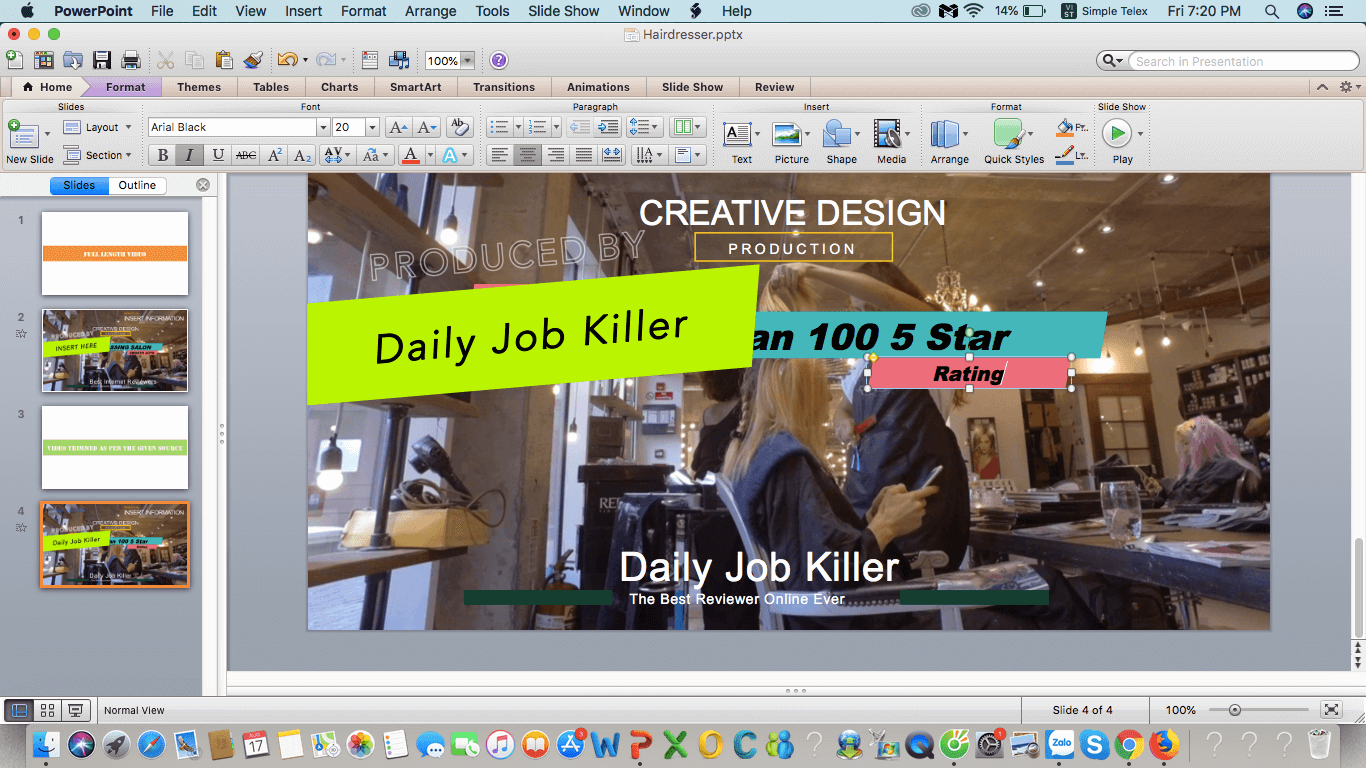1366x768 pixels.
Task: Apply Superscript formatting
Action: (275, 155)
